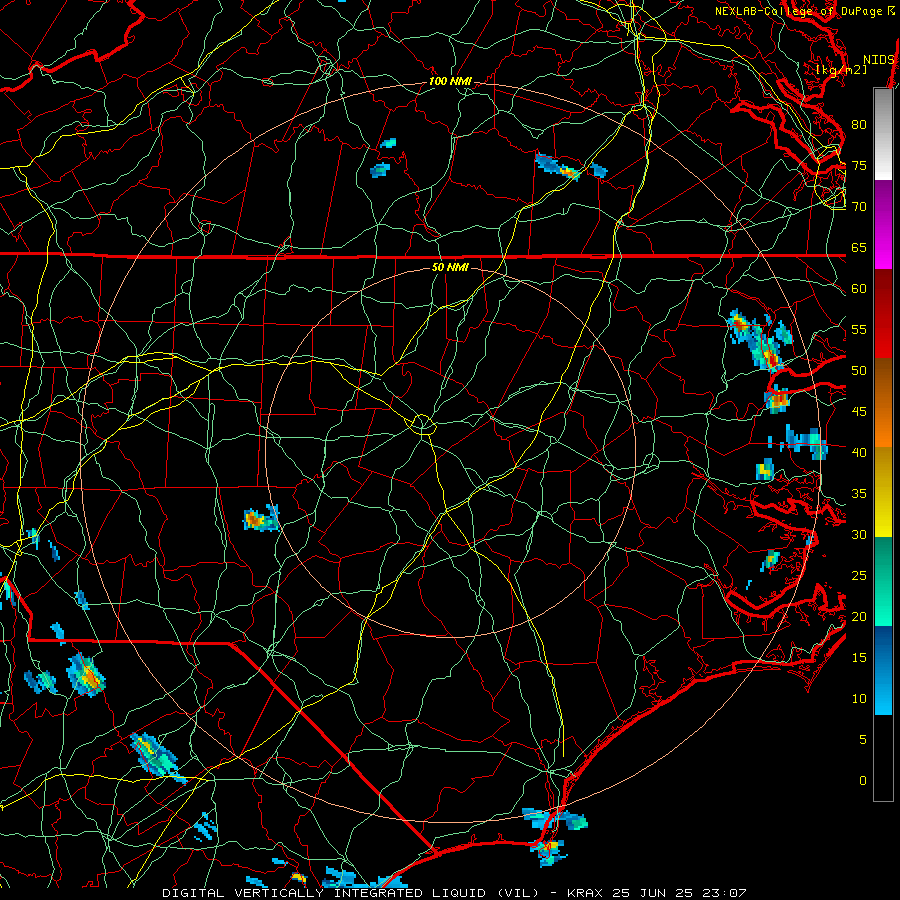Click the legend value 45
This screenshot has width=900, height=900.
859,412
